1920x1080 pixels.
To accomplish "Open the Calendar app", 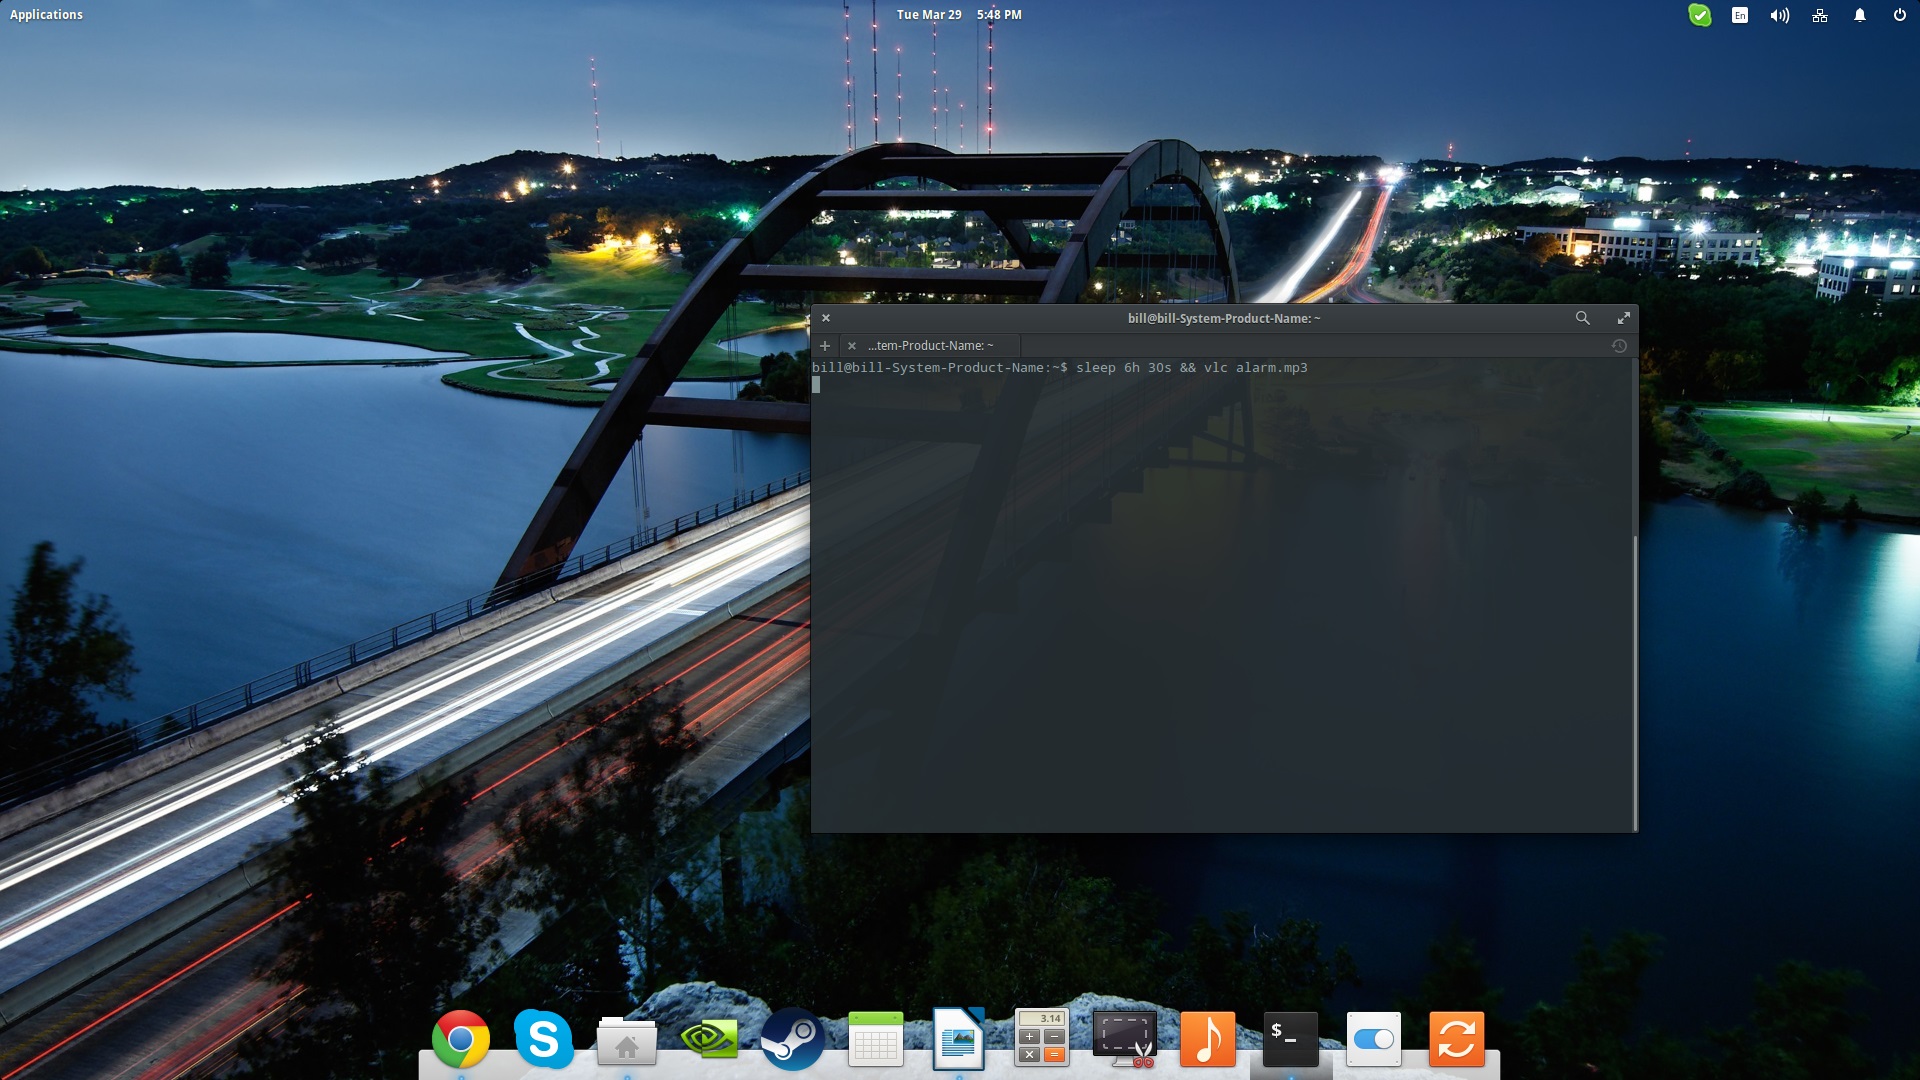I will (875, 1040).
